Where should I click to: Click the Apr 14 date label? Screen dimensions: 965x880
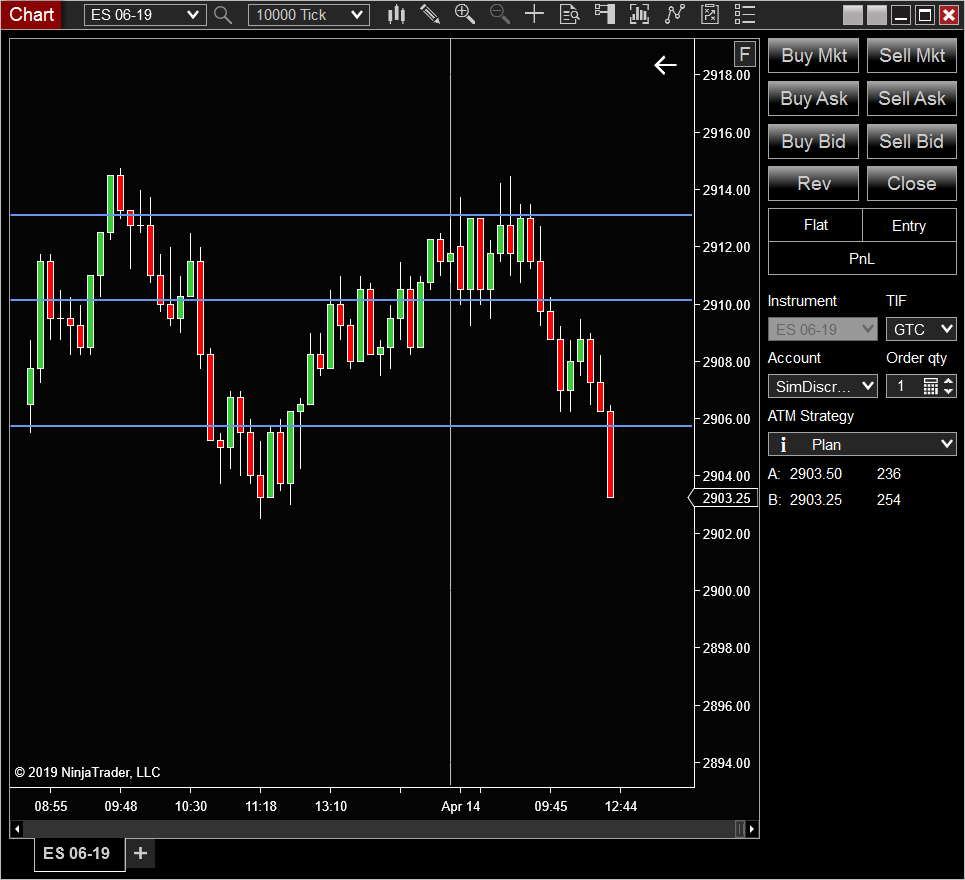click(x=460, y=806)
